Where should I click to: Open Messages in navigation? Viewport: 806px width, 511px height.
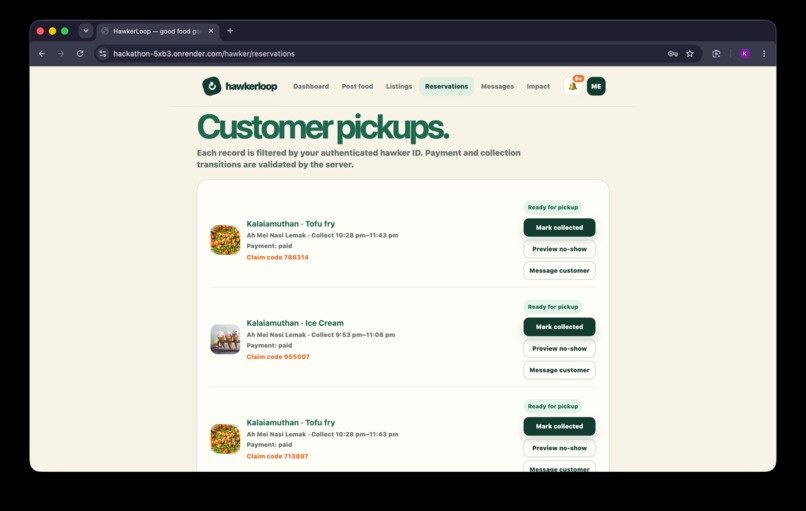(497, 86)
